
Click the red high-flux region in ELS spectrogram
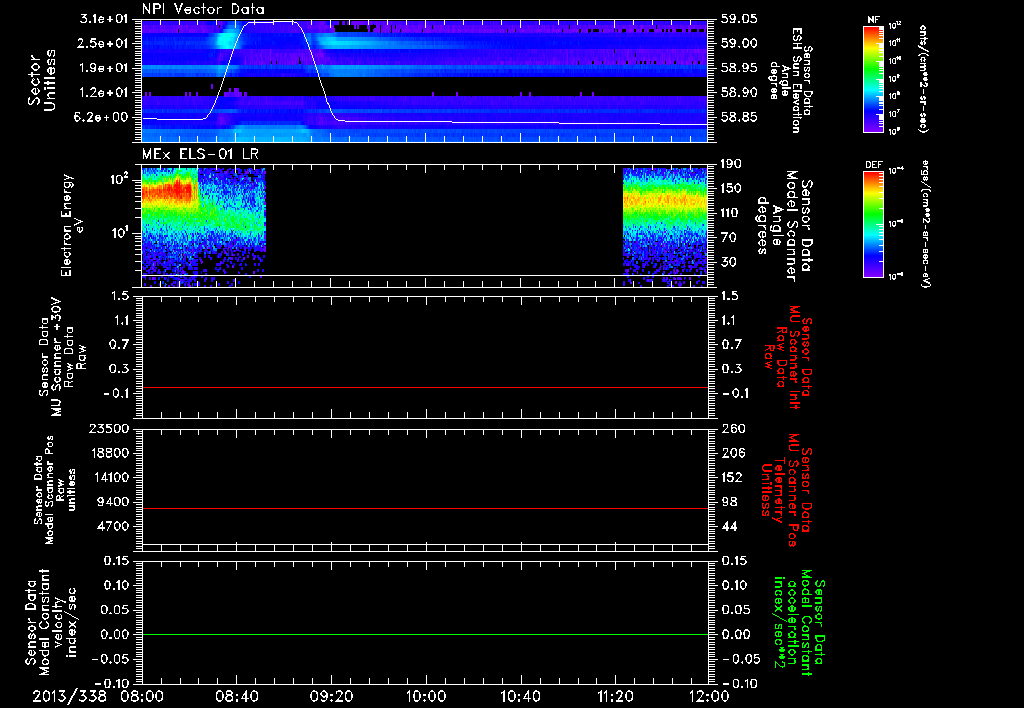[168, 191]
